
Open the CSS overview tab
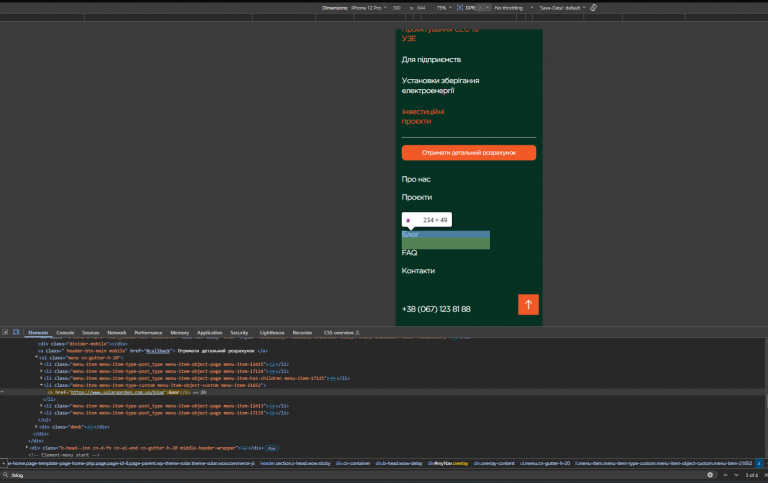point(341,333)
